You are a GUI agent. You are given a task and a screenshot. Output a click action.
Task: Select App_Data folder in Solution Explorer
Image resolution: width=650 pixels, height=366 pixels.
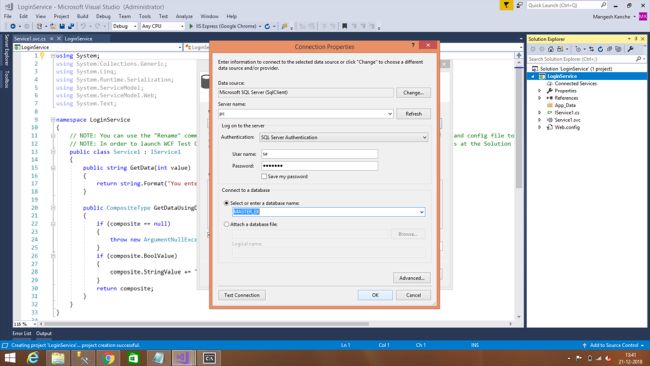pos(565,106)
